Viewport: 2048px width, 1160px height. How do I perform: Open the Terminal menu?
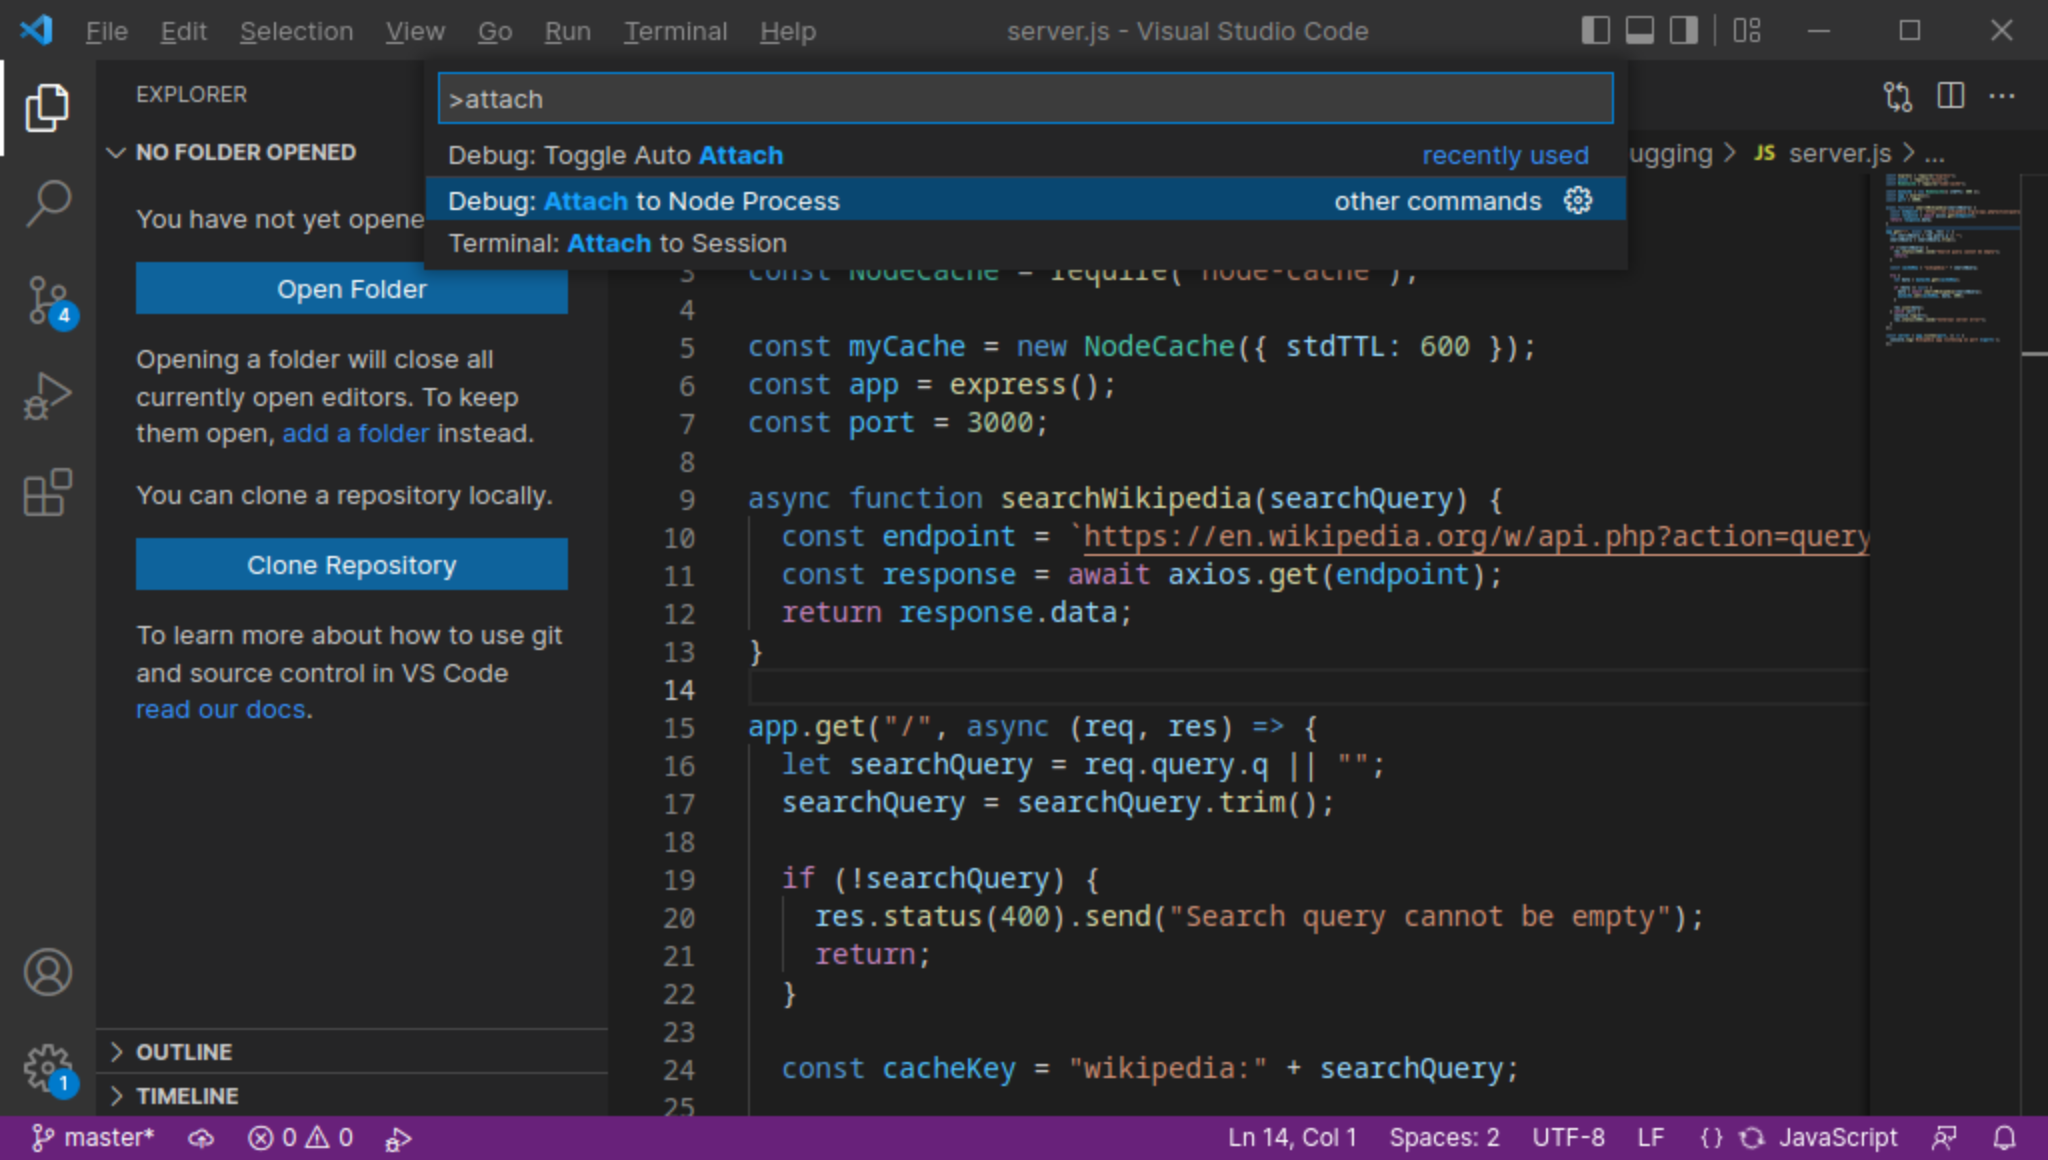676,31
